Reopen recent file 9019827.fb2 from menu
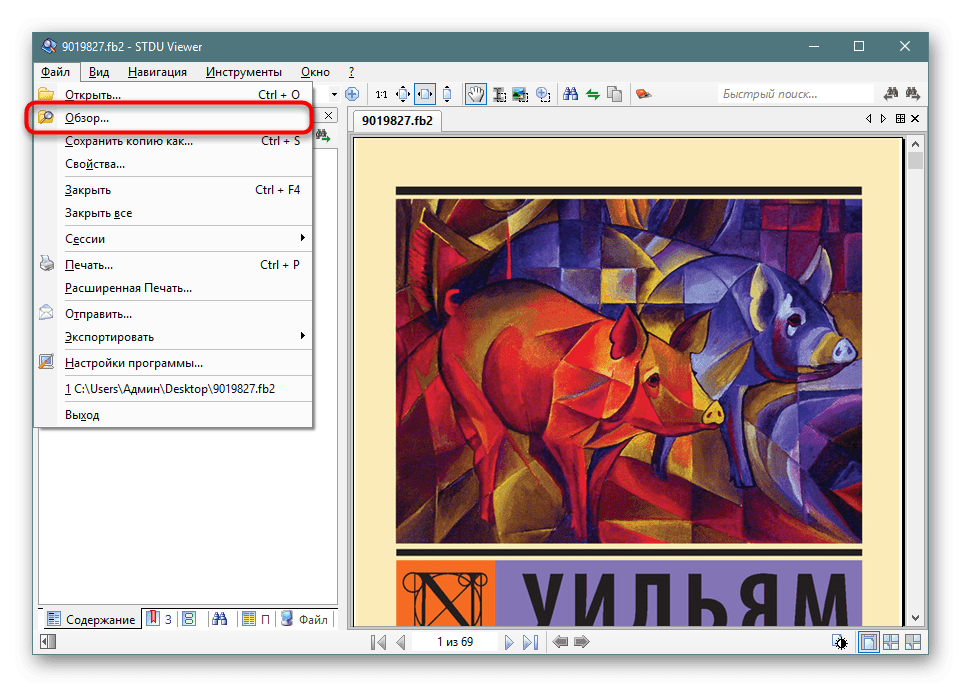 point(170,389)
